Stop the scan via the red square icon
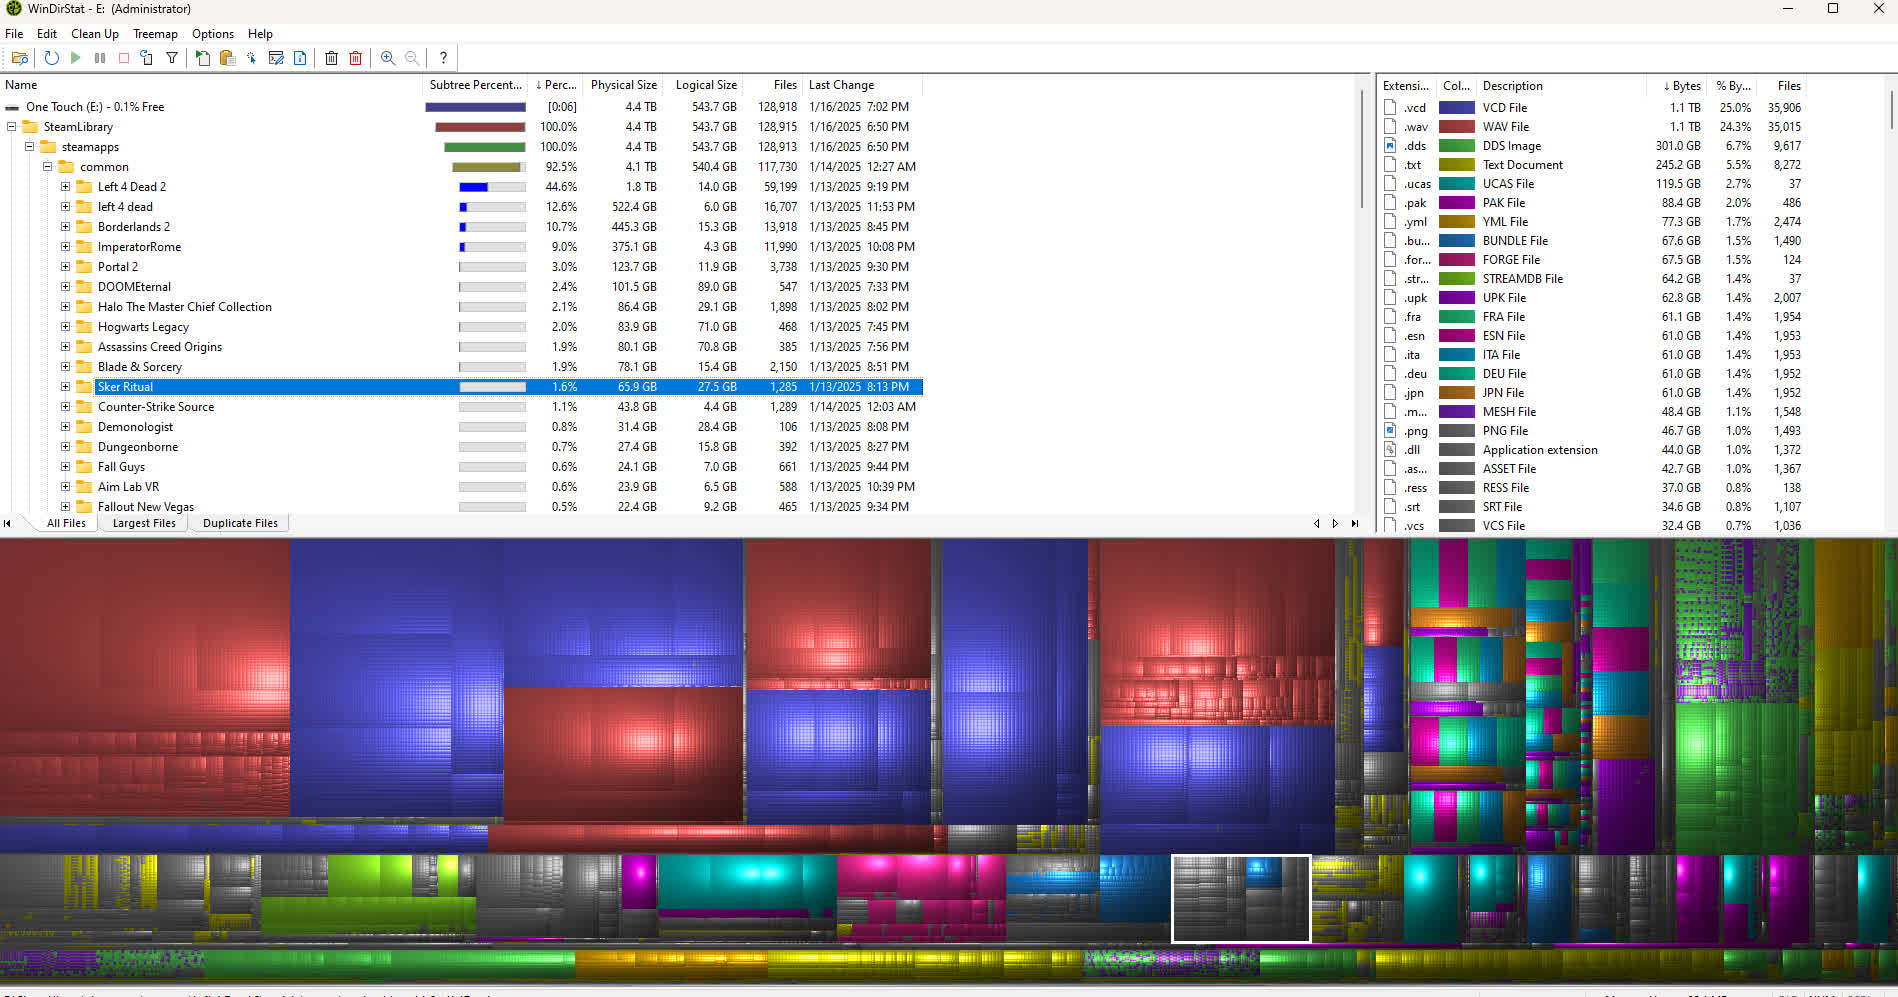The width and height of the screenshot is (1898, 997). 123,57
